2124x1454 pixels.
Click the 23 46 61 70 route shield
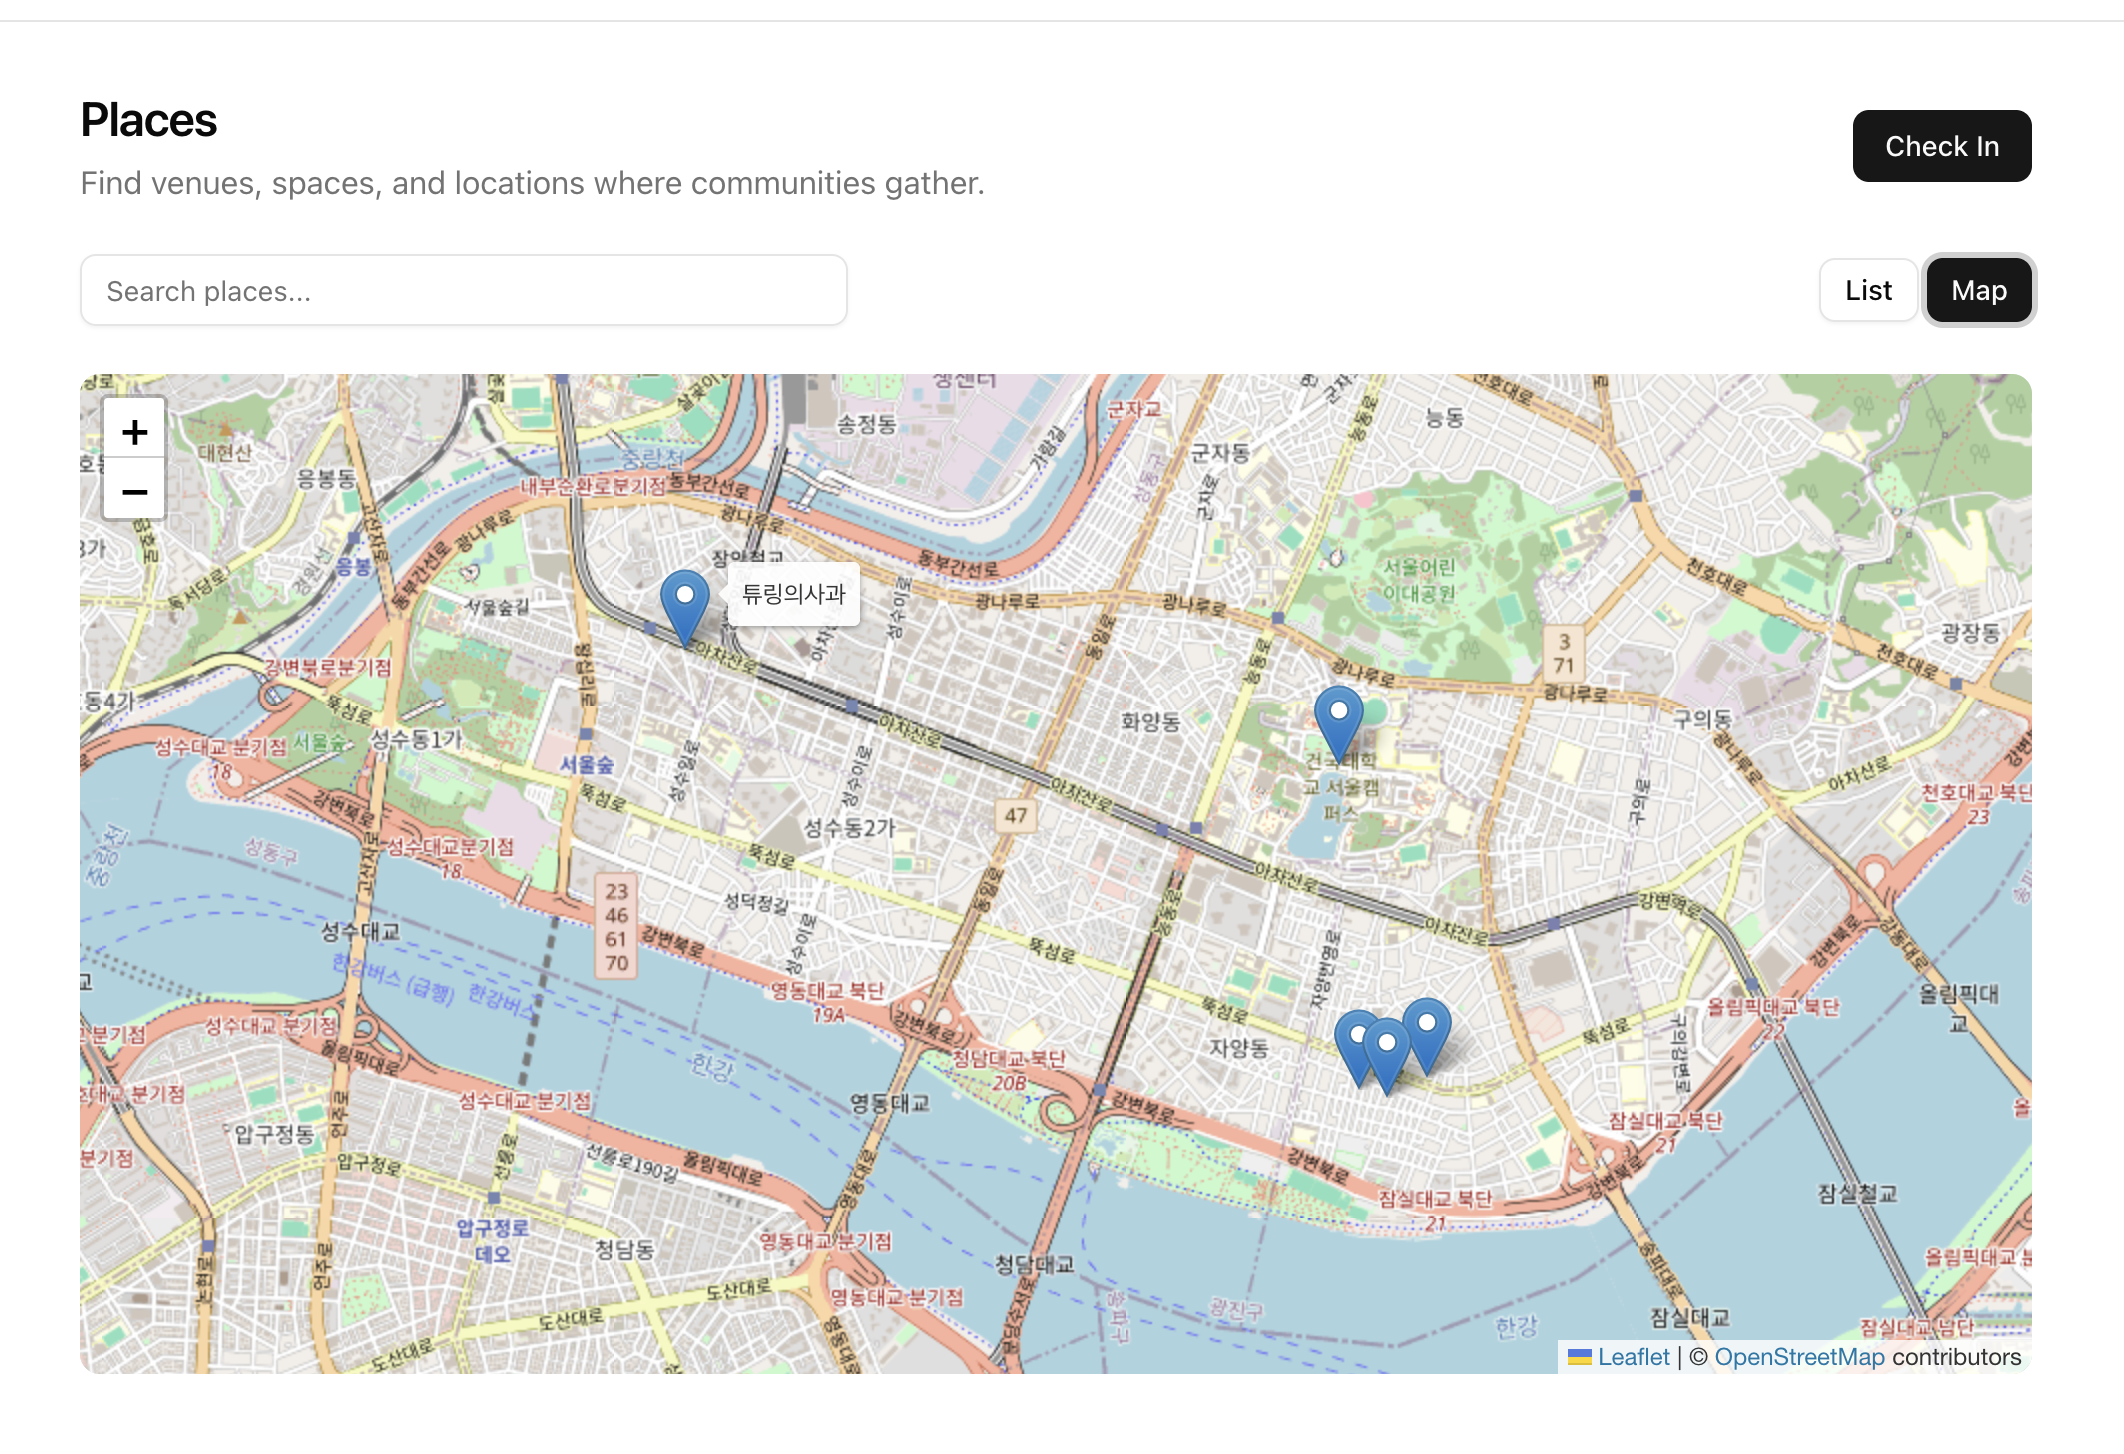pos(616,927)
